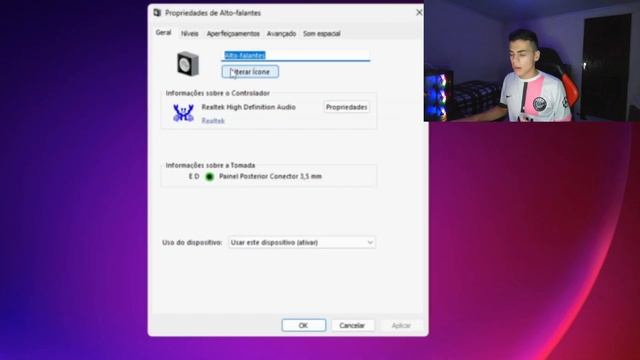The image size is (640, 360).
Task: Open the Som espacial tab
Action: [322, 33]
